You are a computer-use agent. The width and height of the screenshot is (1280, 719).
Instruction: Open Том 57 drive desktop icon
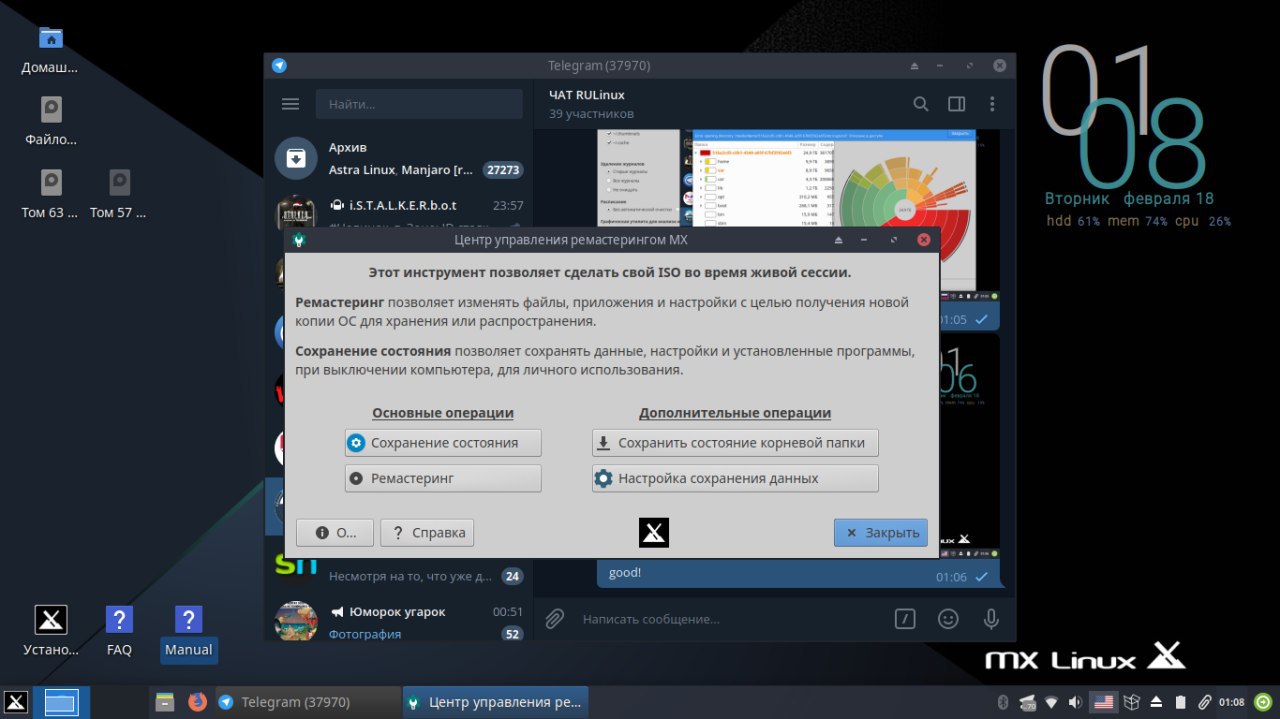(118, 193)
